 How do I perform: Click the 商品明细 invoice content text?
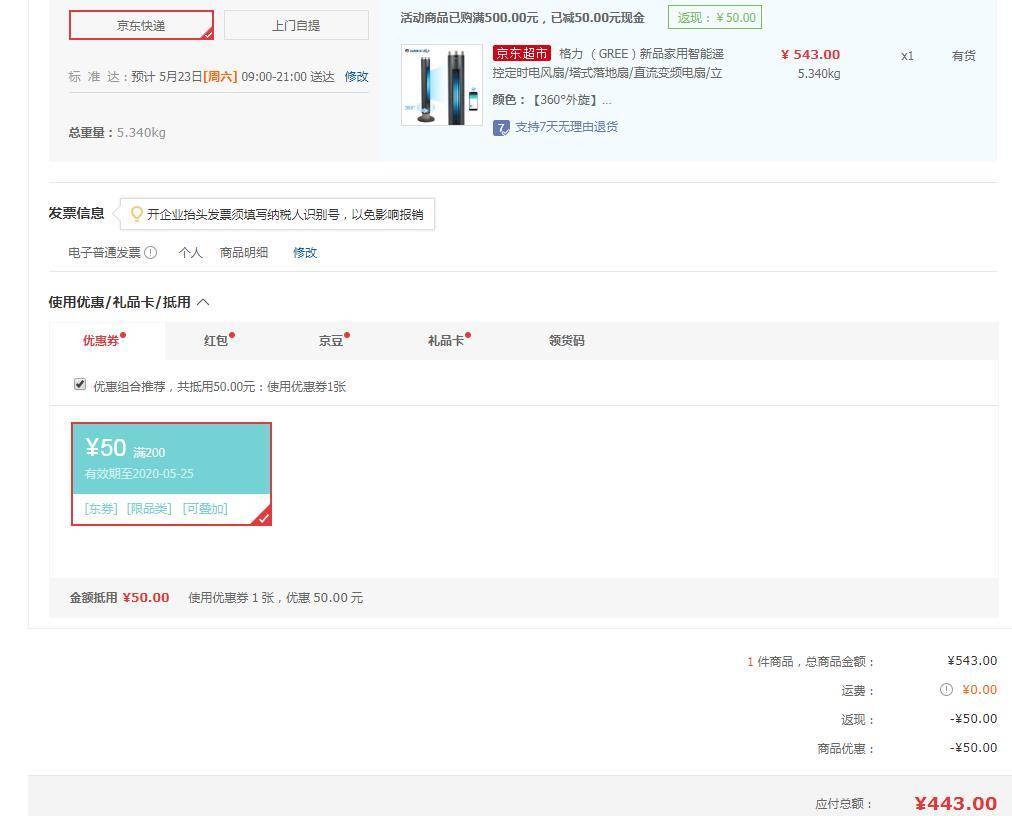point(244,252)
